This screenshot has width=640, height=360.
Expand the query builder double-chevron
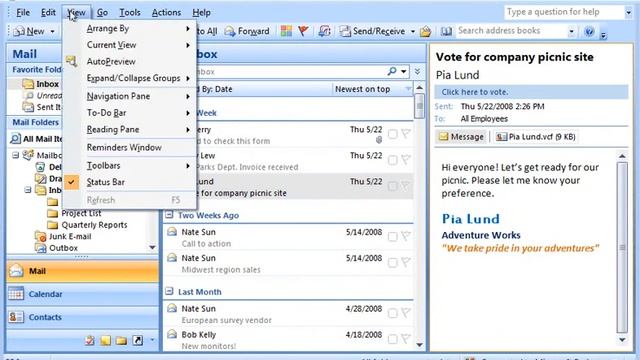click(x=417, y=71)
